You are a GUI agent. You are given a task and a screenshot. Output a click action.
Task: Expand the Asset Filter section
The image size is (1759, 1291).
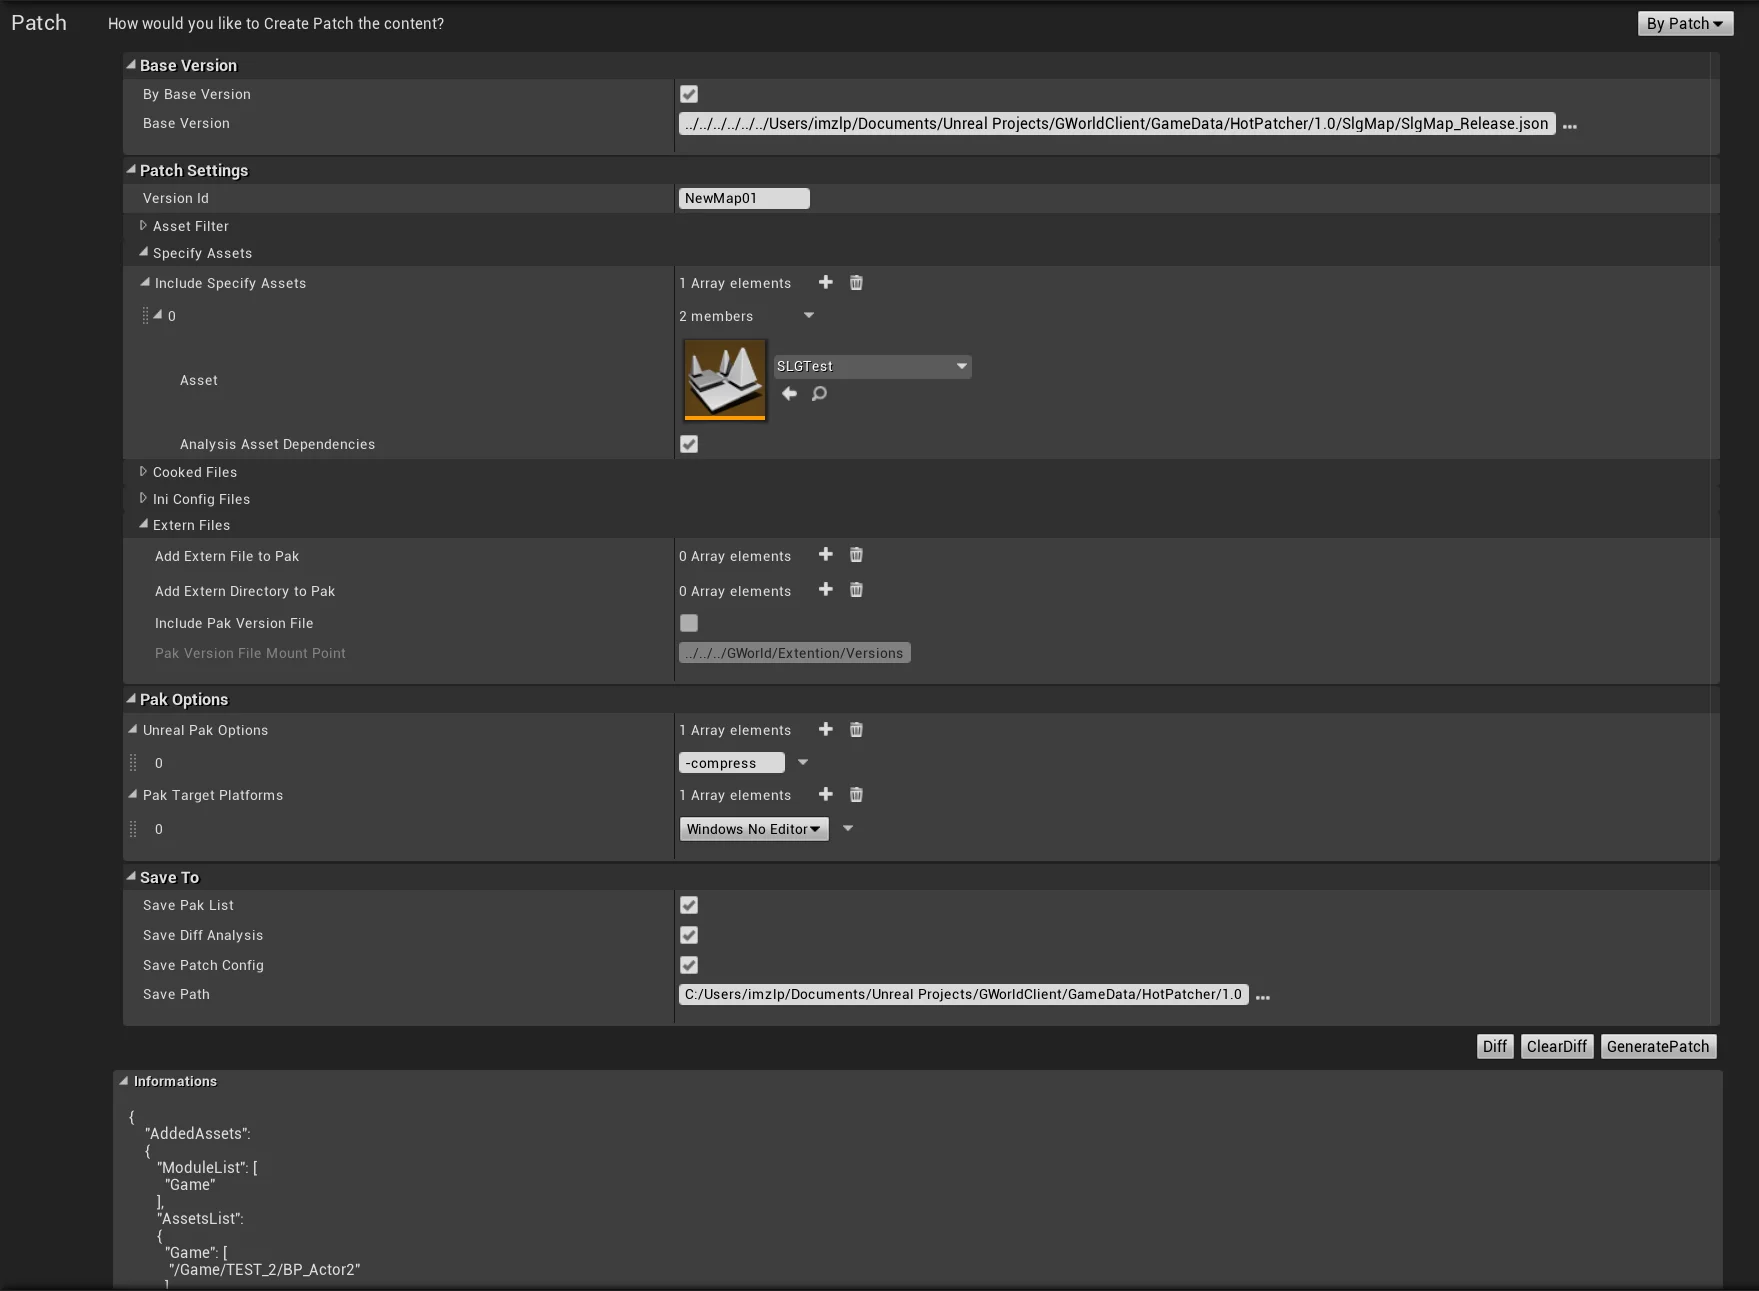143,226
